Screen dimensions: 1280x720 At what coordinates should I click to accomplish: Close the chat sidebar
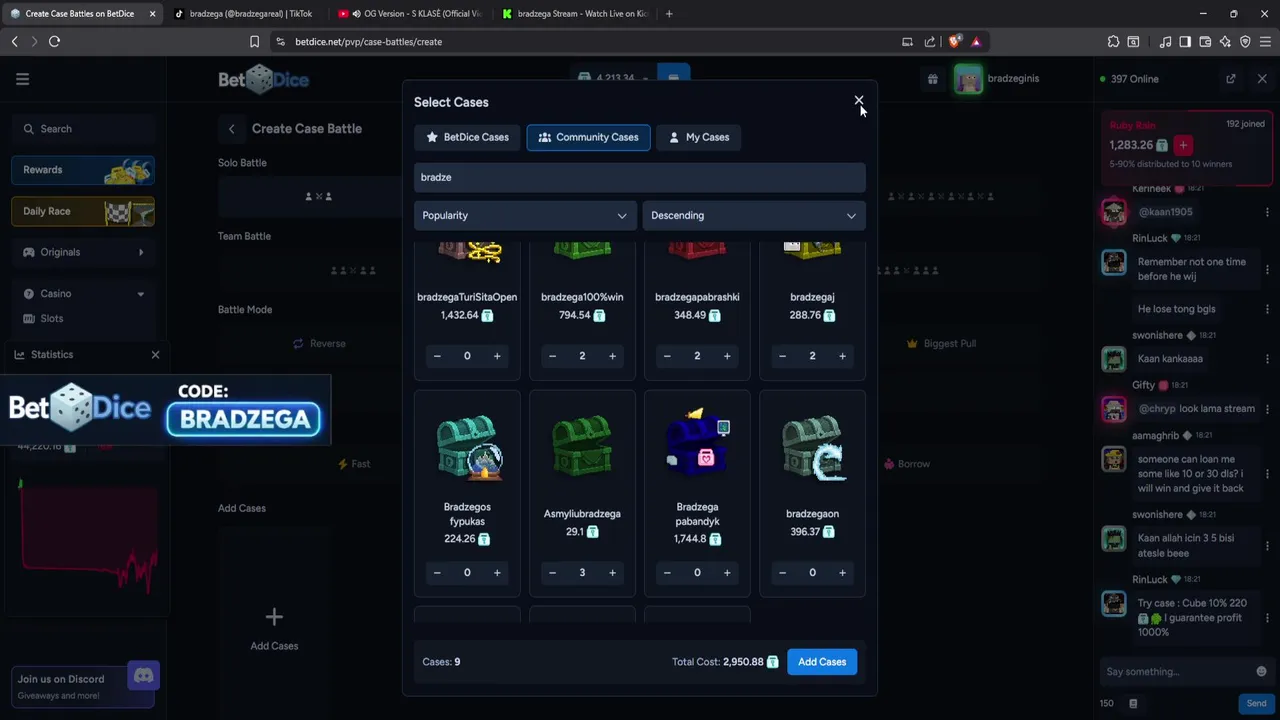pos(1261,79)
